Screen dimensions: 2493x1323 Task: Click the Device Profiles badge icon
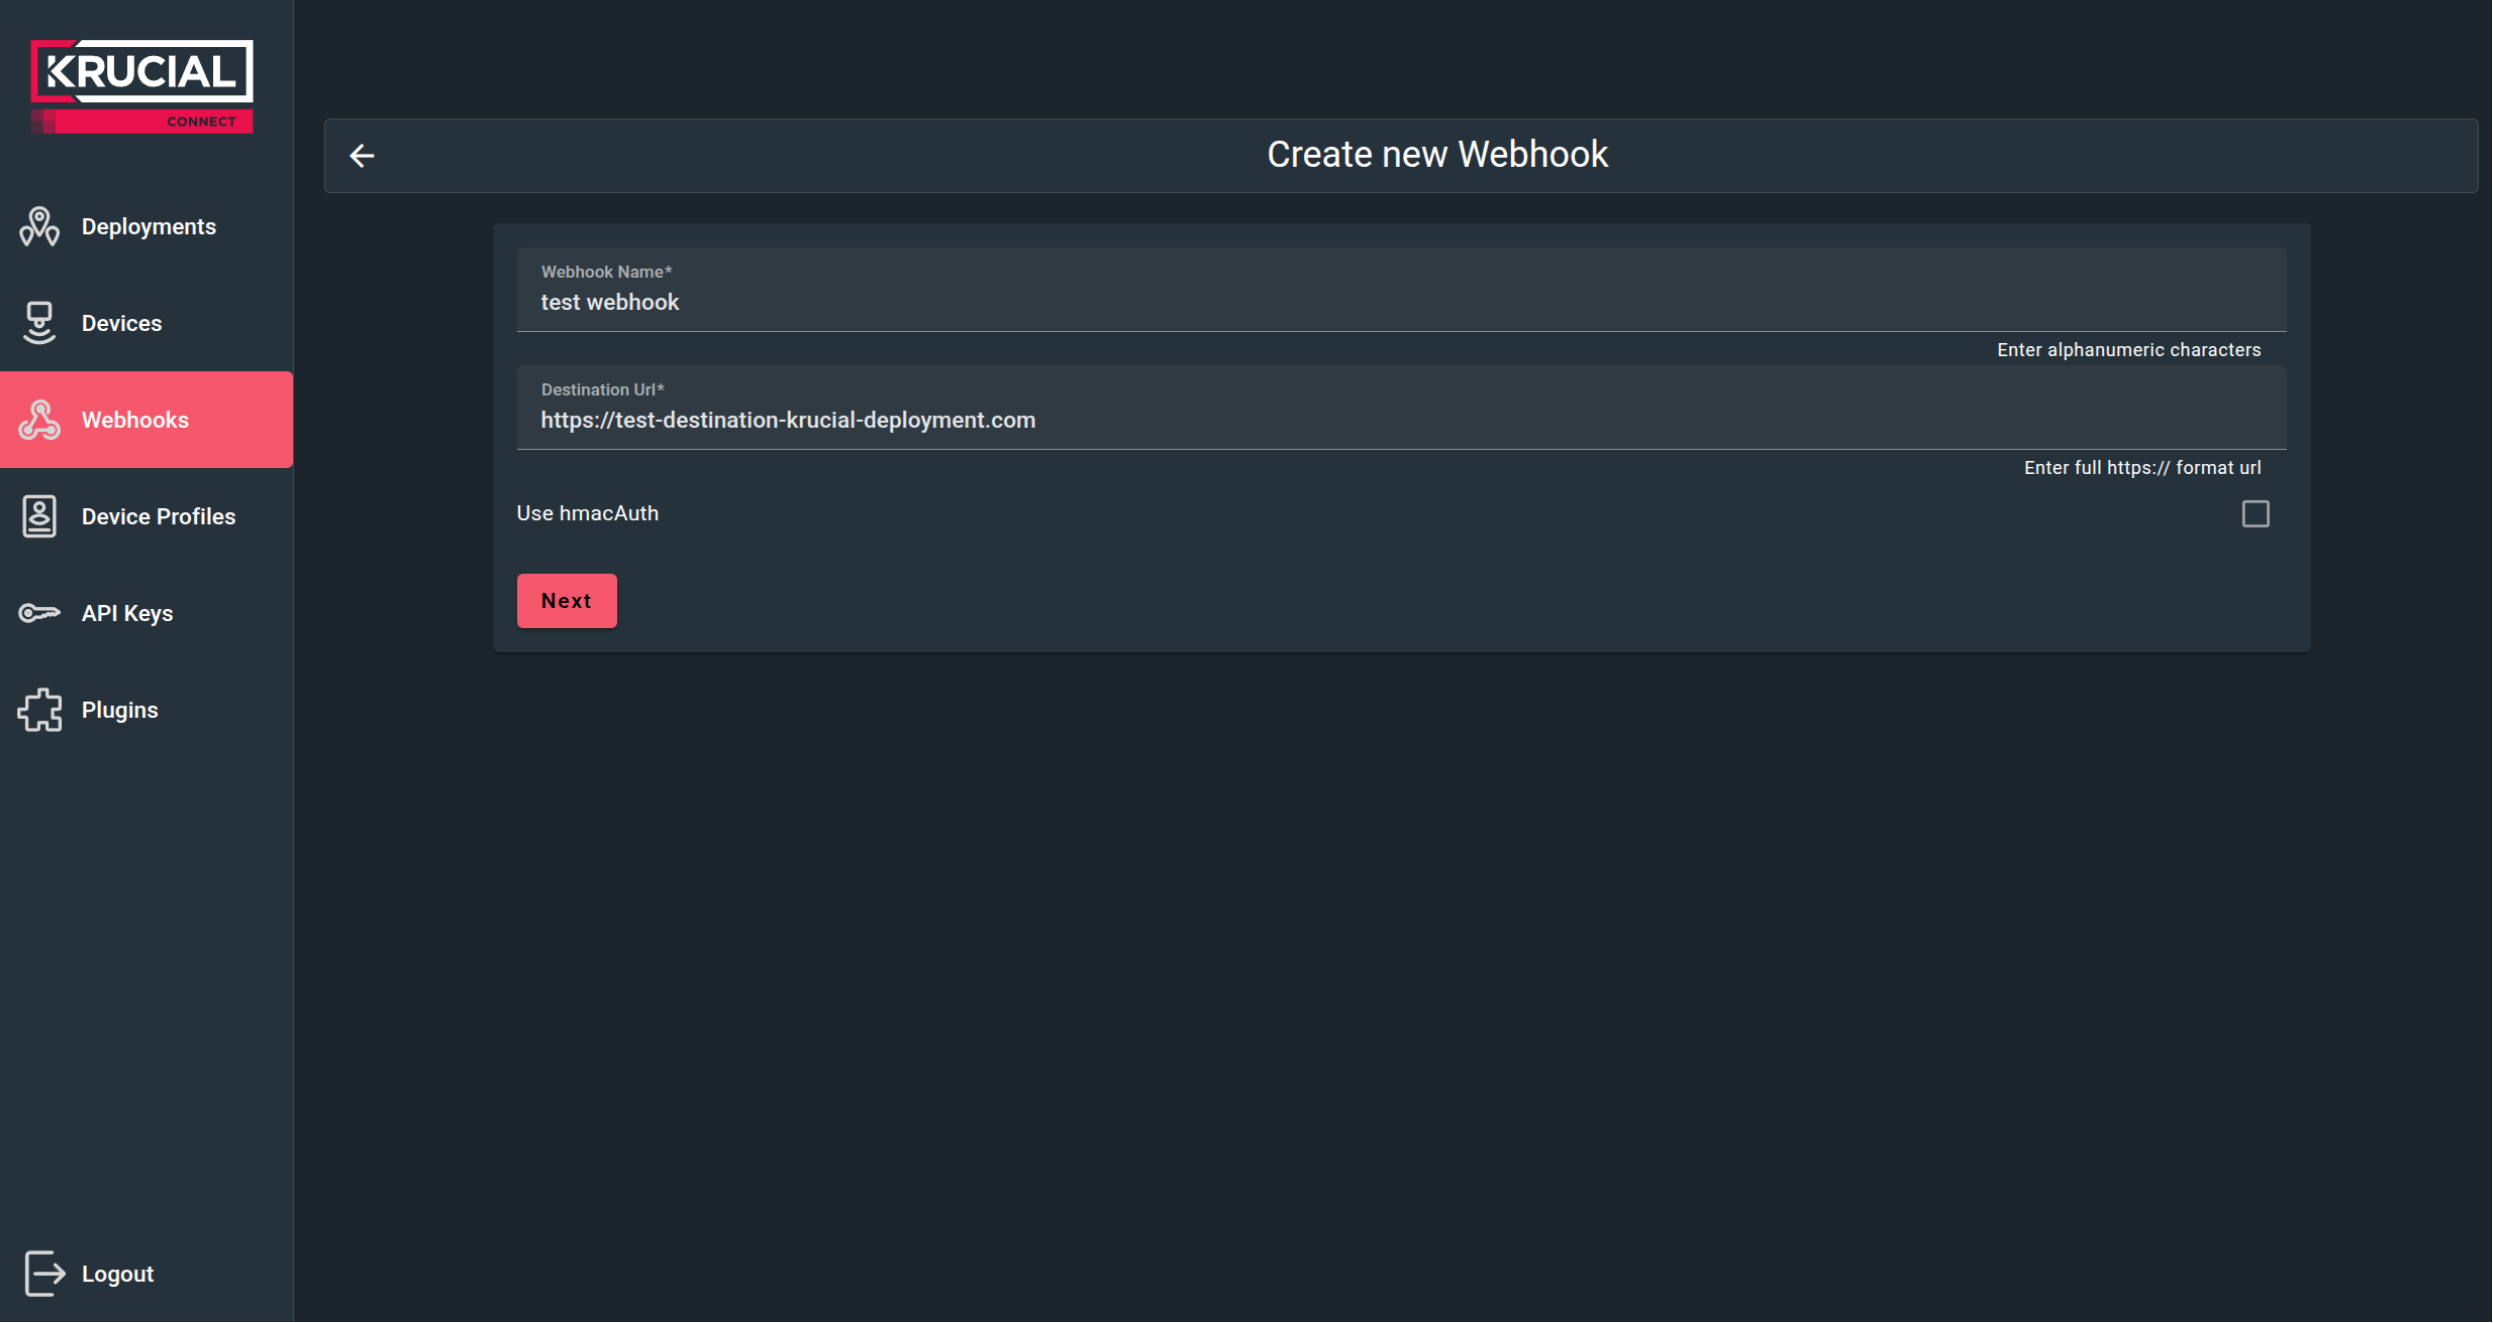coord(39,516)
